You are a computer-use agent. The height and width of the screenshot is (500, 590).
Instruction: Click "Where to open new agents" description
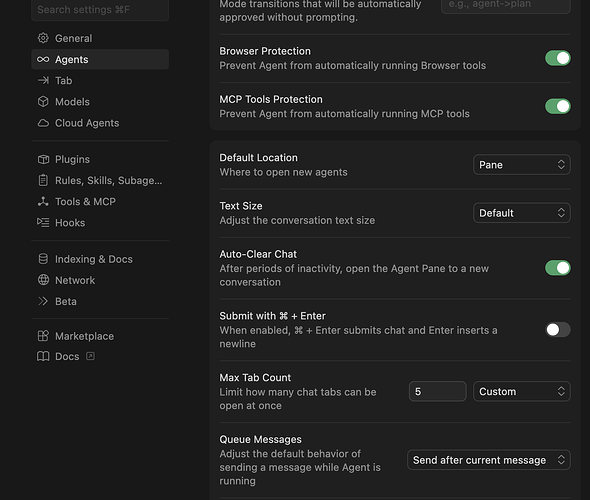click(x=283, y=172)
